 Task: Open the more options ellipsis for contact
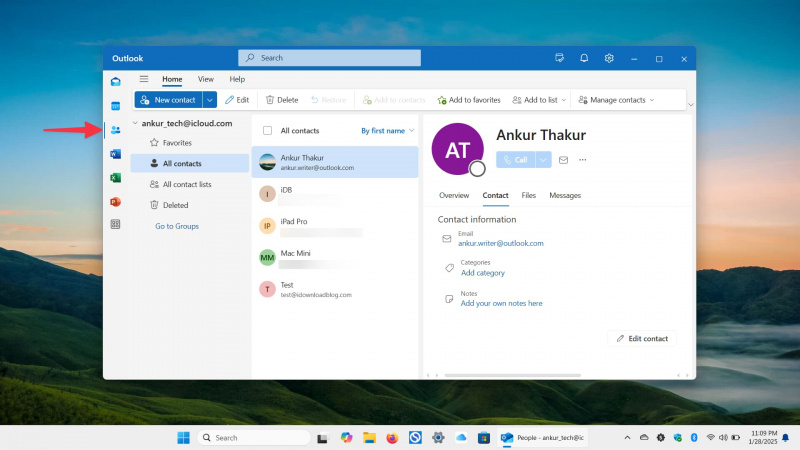coord(583,160)
